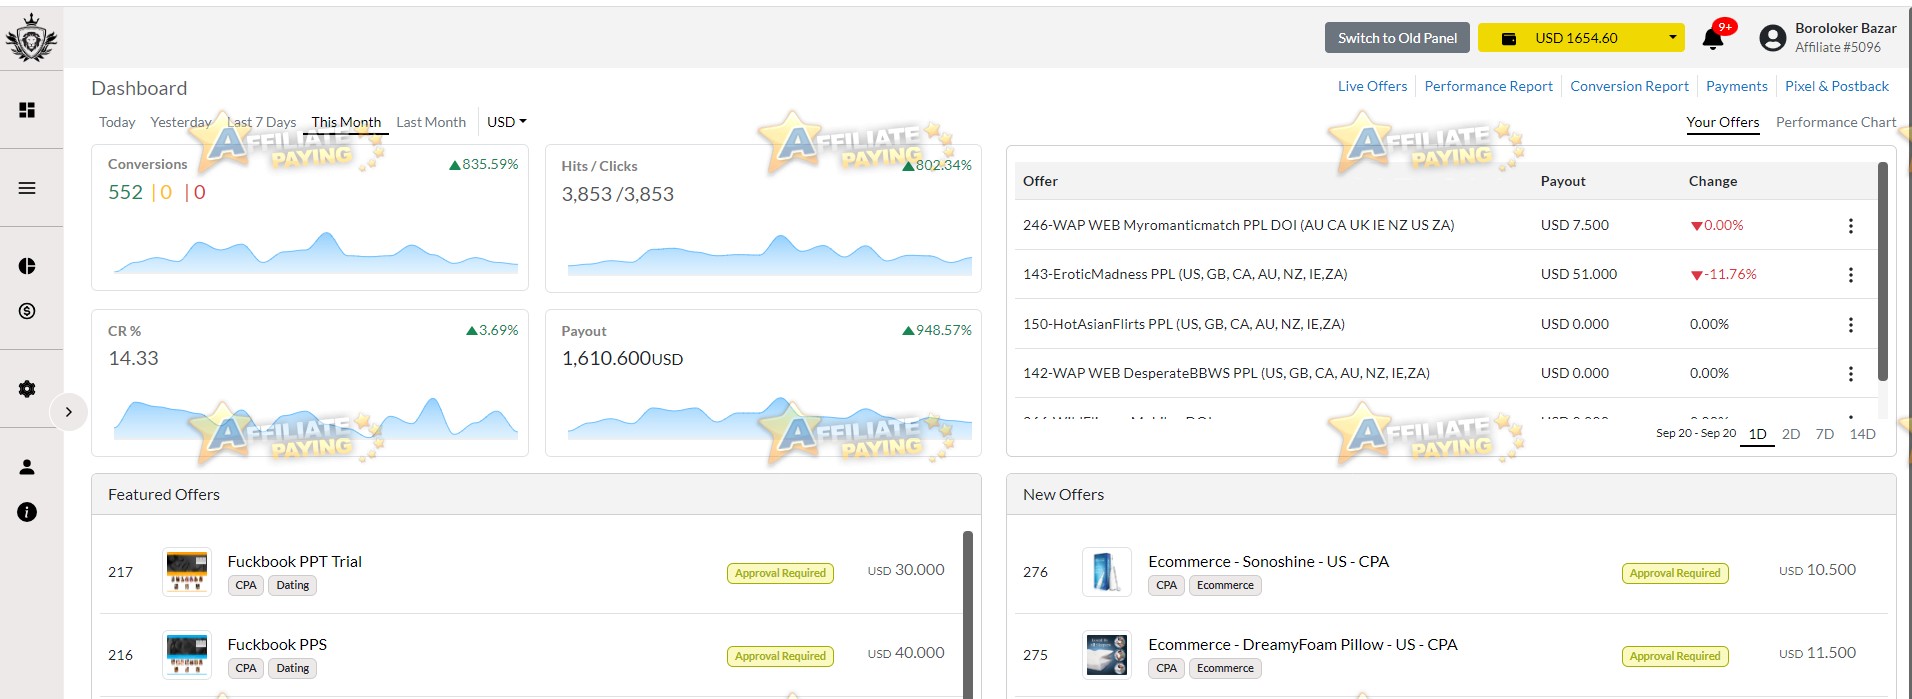Click the Payout 1,610.600 USD value
Image resolution: width=1912 pixels, height=699 pixels.
pyautogui.click(x=622, y=358)
